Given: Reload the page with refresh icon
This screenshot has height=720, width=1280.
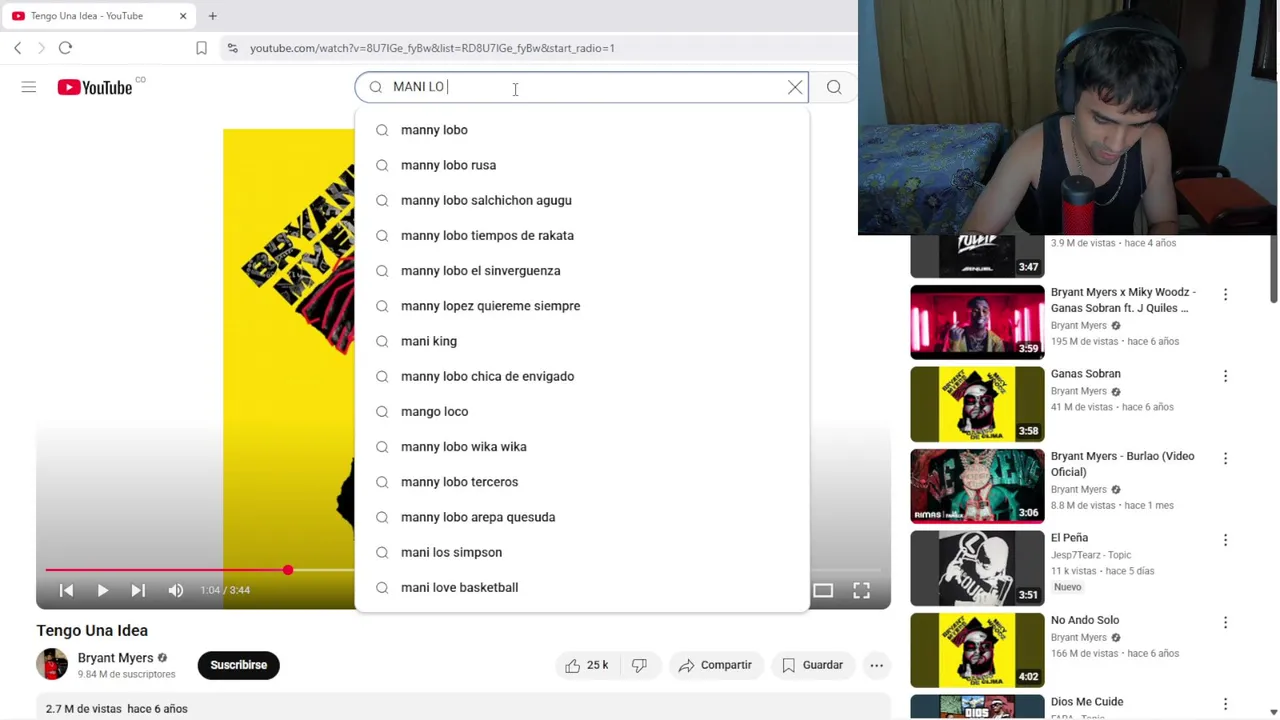Looking at the screenshot, I should click(x=65, y=48).
